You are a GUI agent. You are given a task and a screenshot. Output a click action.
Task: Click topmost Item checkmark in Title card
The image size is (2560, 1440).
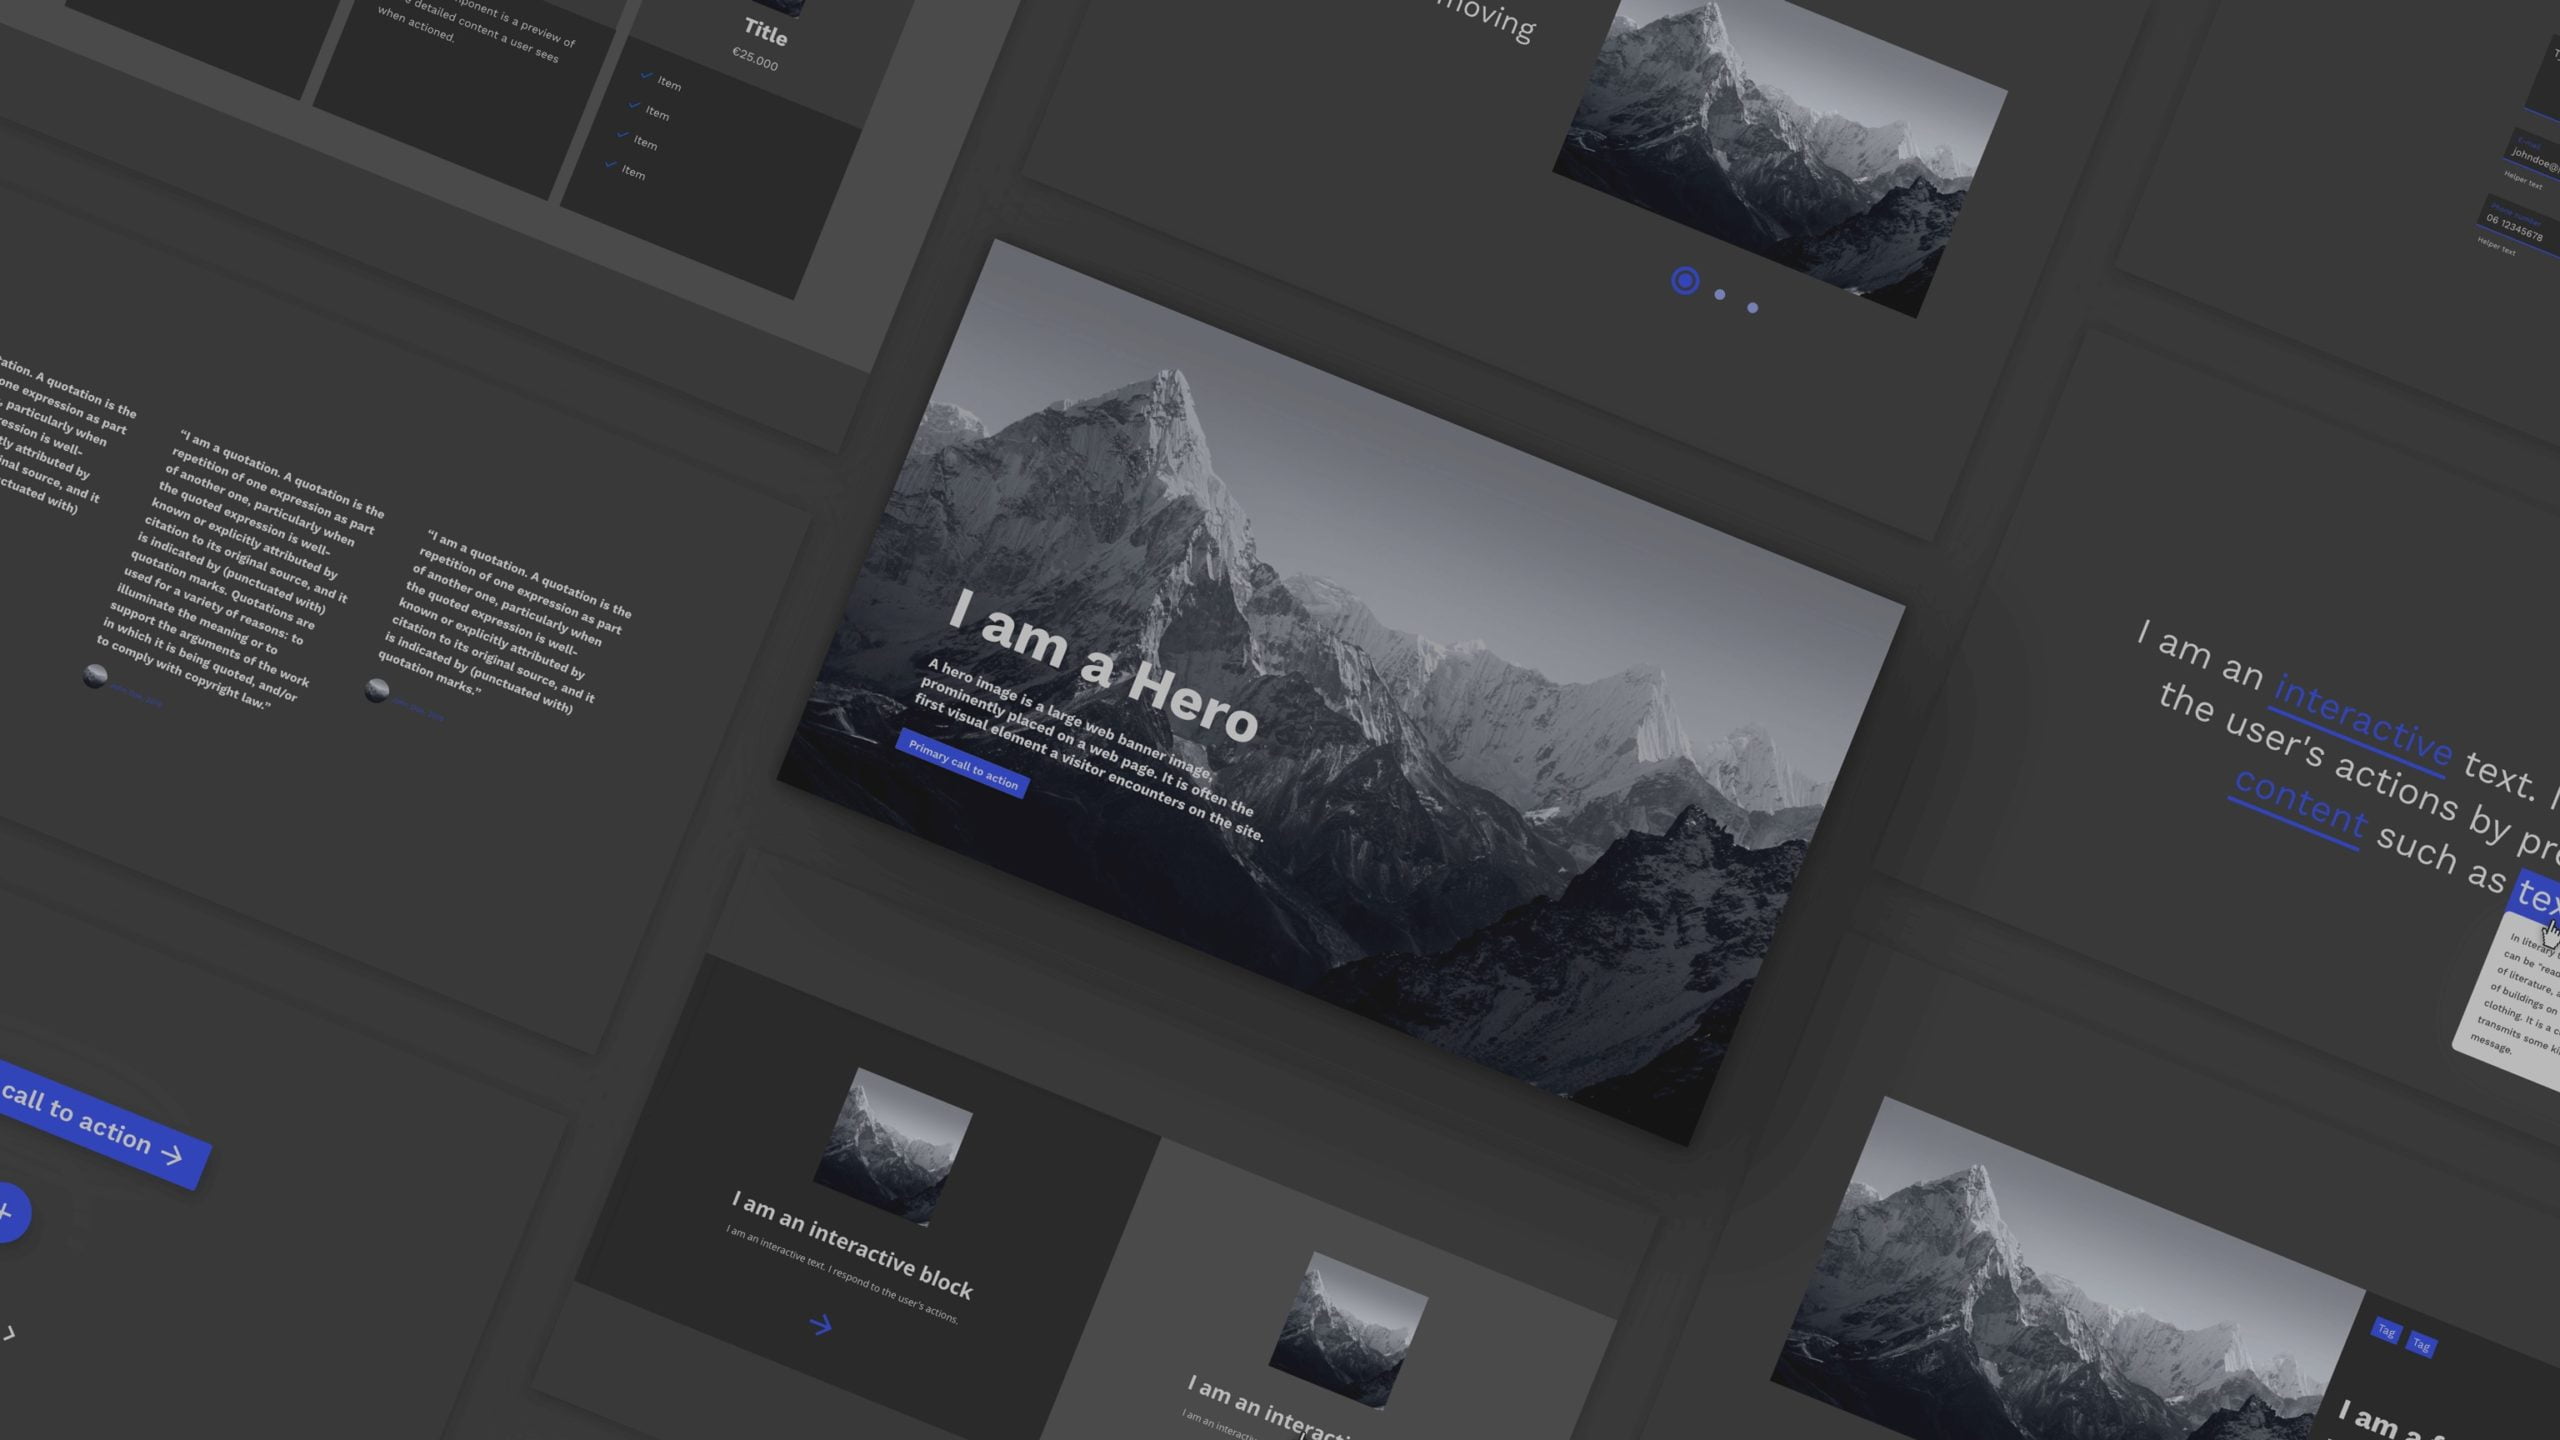coord(647,75)
